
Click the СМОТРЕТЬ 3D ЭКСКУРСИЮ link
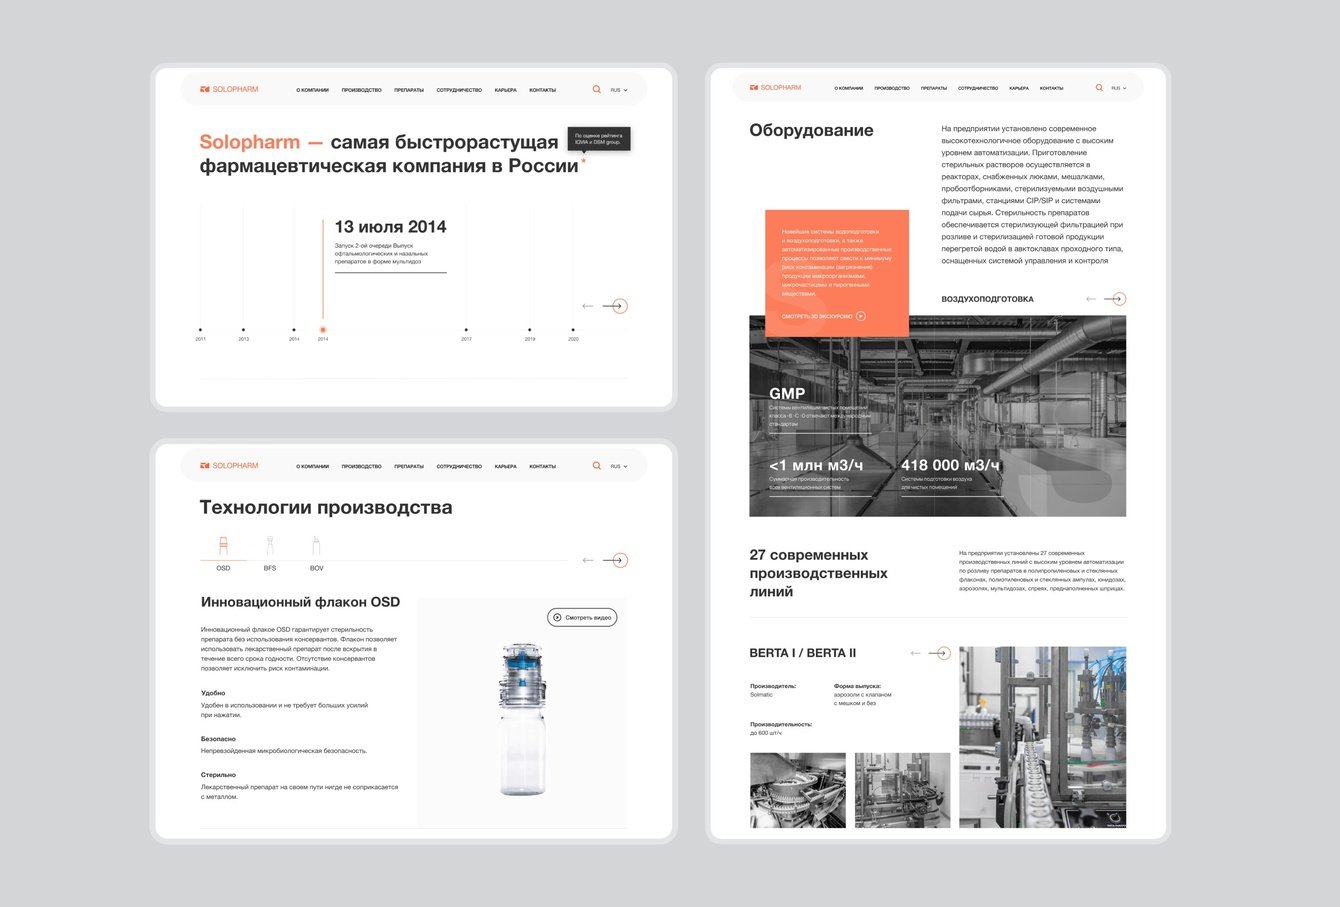(x=824, y=316)
